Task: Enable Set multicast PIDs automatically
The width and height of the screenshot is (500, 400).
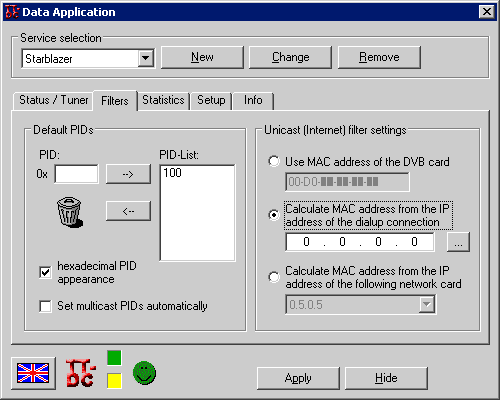Action: 45,306
